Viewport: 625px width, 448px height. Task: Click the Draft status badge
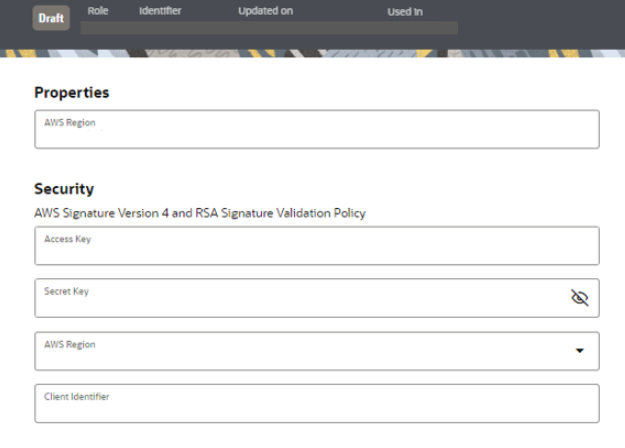click(52, 19)
